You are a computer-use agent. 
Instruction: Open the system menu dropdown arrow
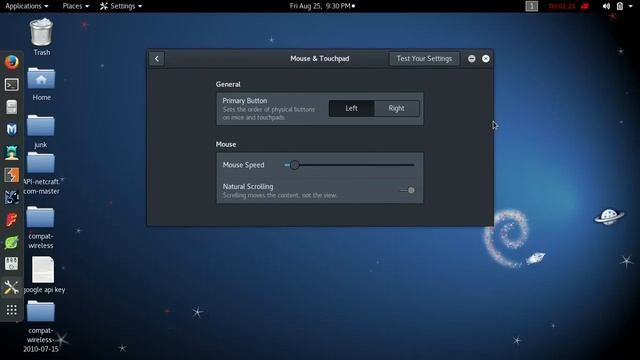(631, 6)
